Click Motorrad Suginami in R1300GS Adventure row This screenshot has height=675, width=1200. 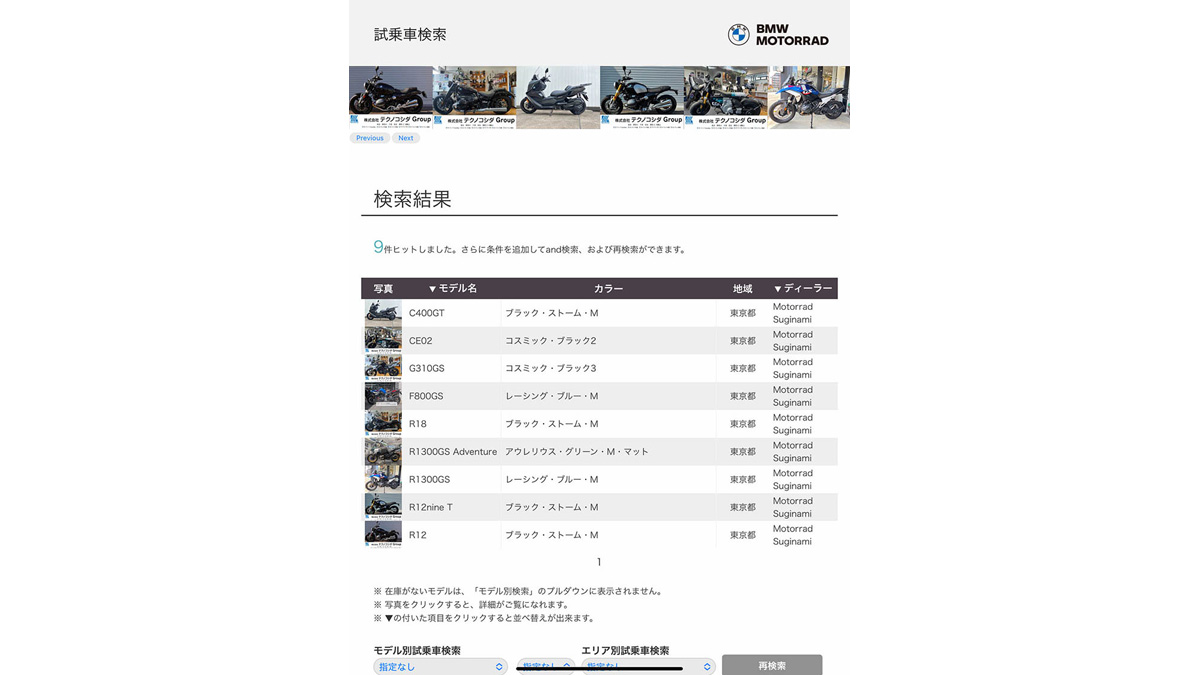coord(793,452)
